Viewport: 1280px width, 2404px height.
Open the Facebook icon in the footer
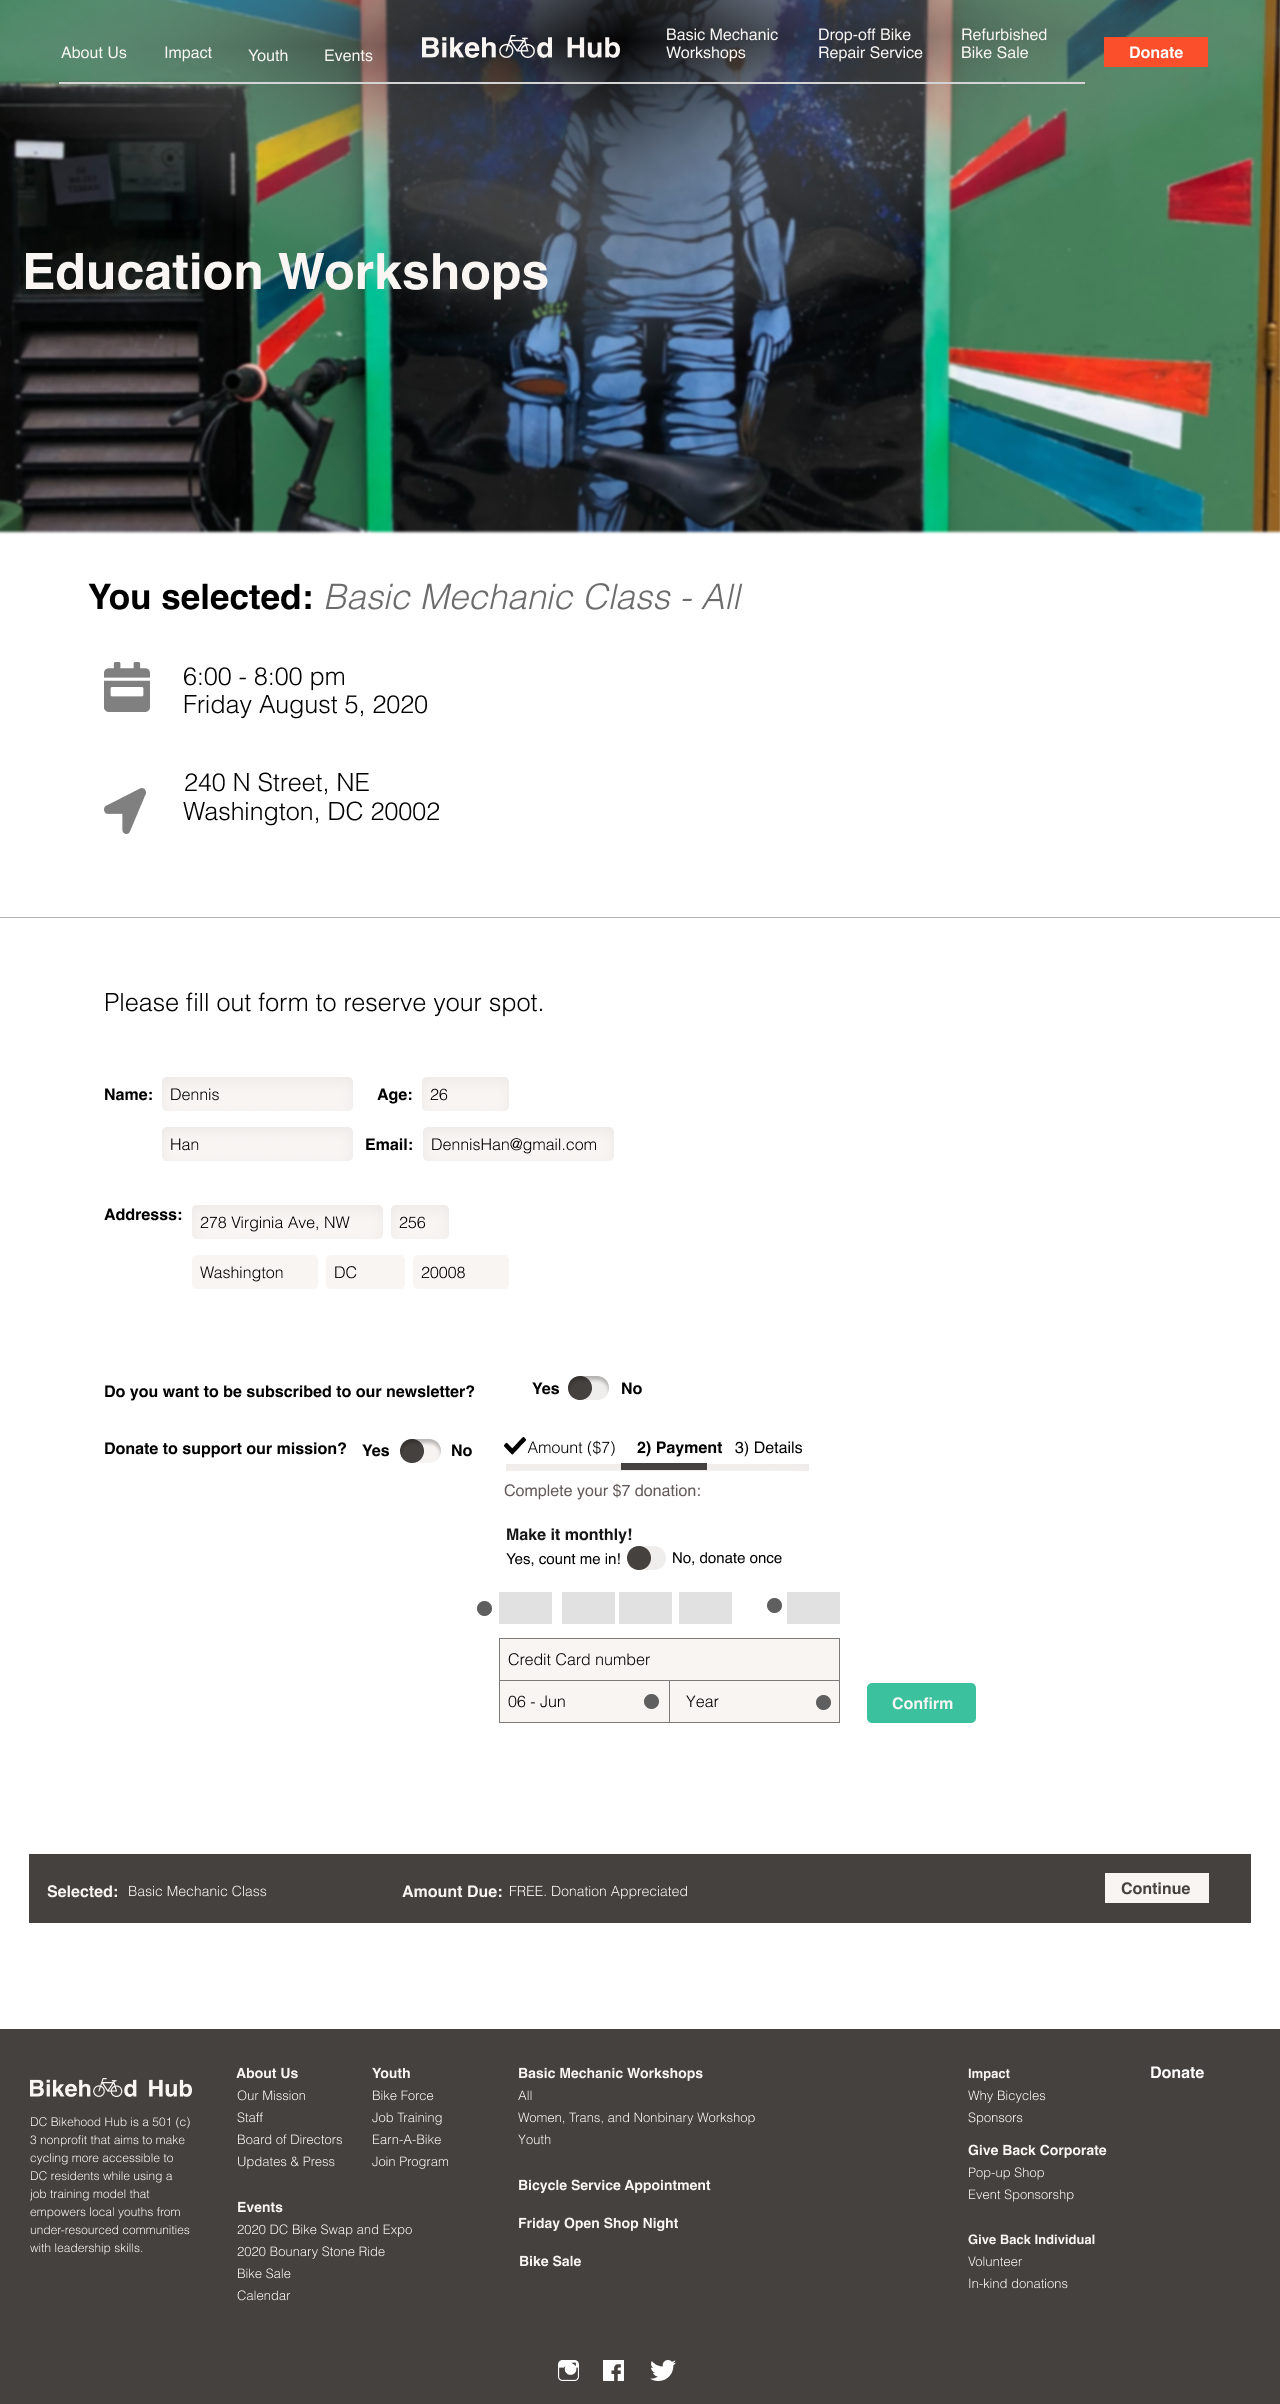[614, 2370]
